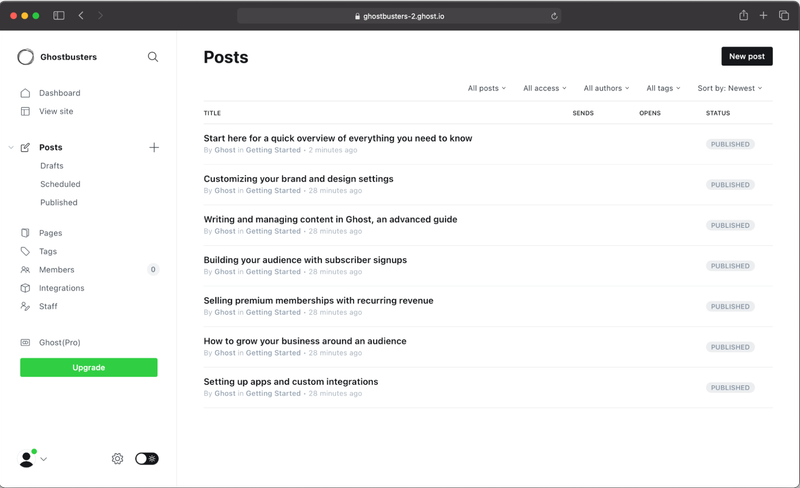The height and width of the screenshot is (488, 800).
Task: Open settings via the gear icon
Action: [x=117, y=458]
